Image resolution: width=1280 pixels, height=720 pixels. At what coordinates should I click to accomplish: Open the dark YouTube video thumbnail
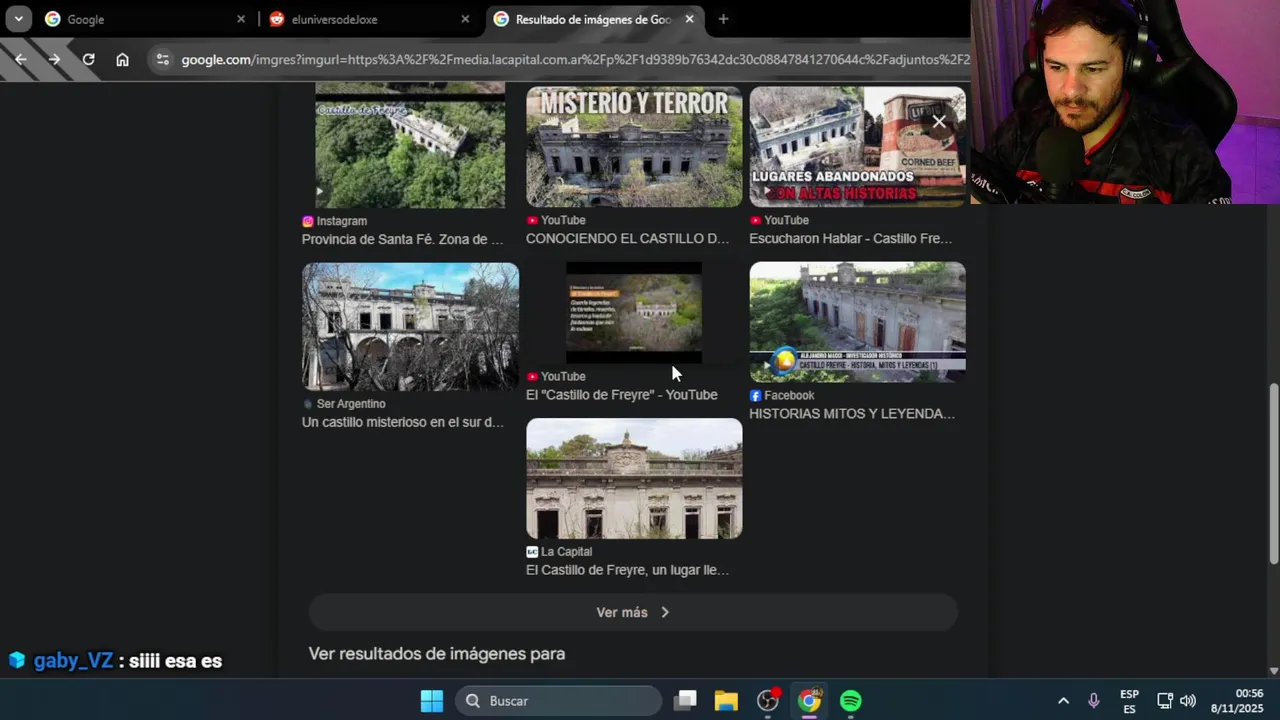[x=634, y=313]
